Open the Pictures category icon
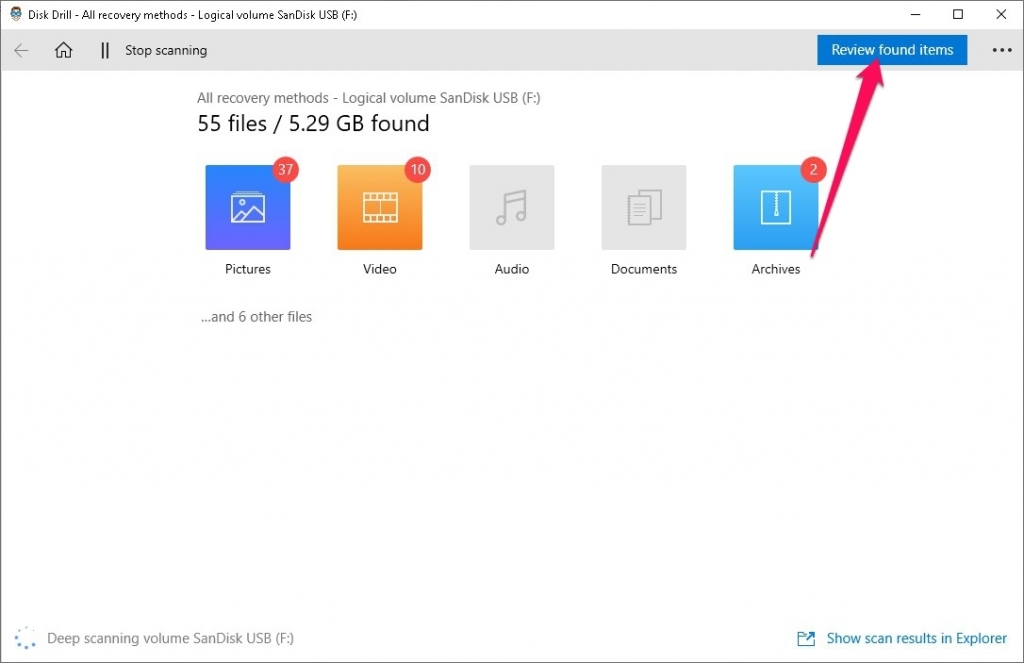The image size is (1024, 663). [247, 207]
